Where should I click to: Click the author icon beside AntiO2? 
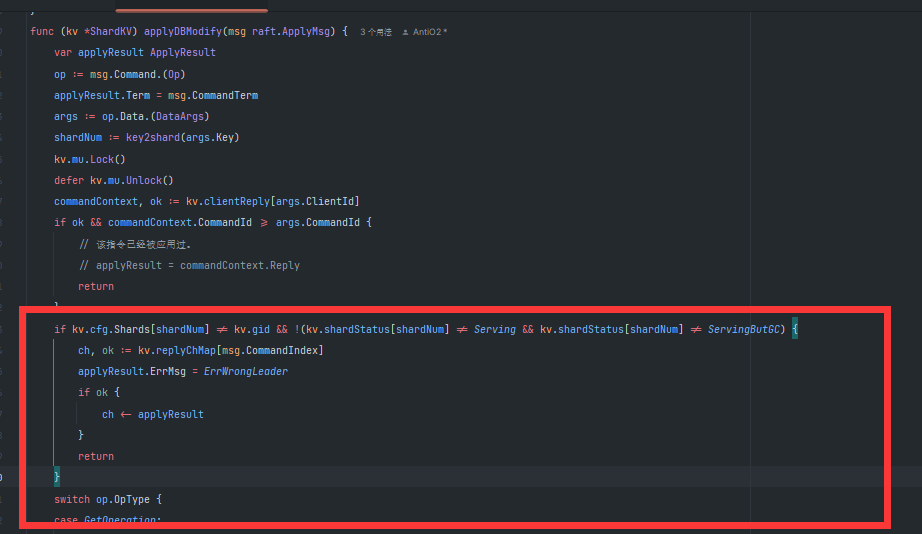[405, 33]
